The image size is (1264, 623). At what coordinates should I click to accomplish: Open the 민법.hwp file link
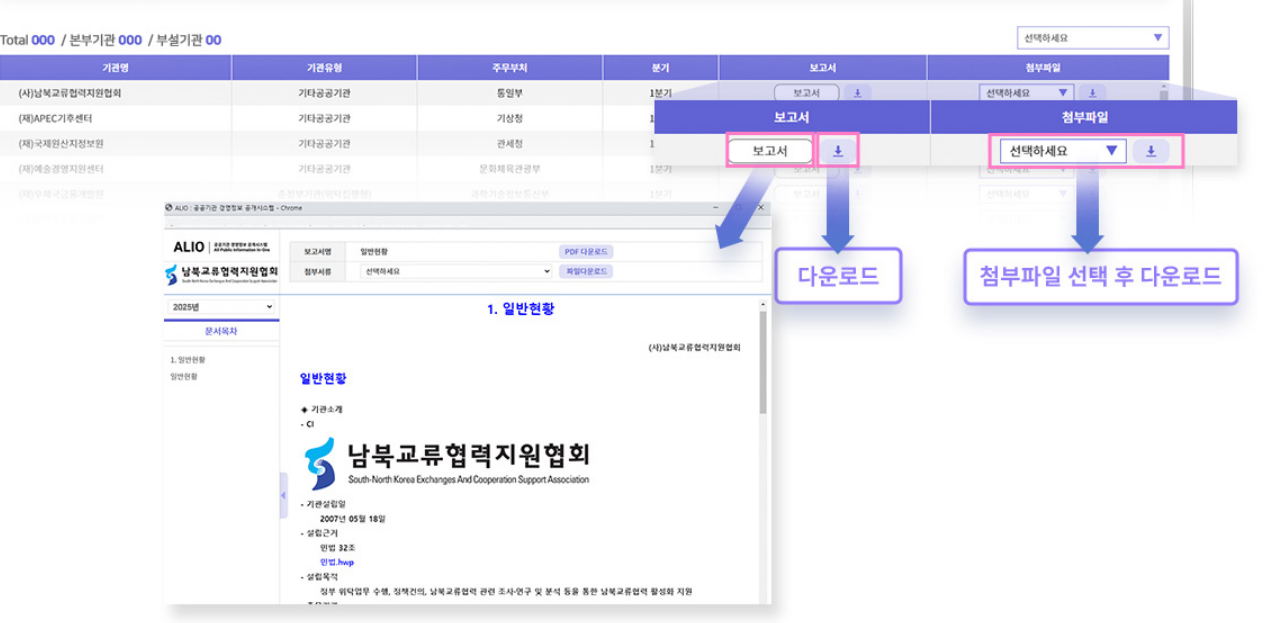[x=337, y=562]
